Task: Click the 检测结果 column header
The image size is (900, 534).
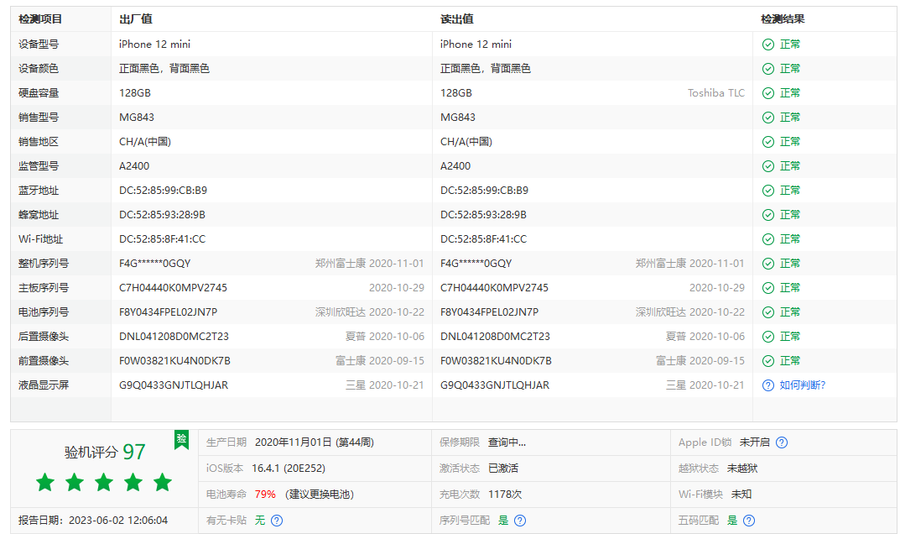Action: point(783,19)
